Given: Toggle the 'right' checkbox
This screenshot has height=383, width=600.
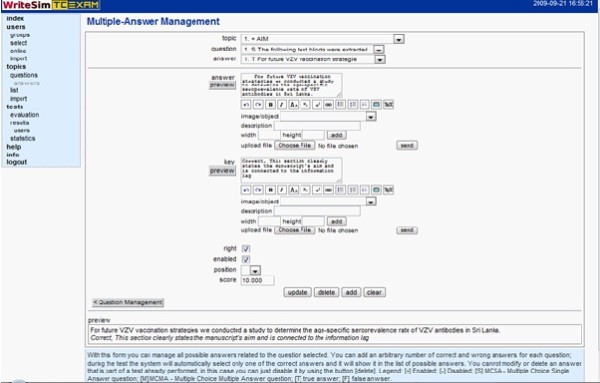Looking at the screenshot, I should [x=246, y=249].
